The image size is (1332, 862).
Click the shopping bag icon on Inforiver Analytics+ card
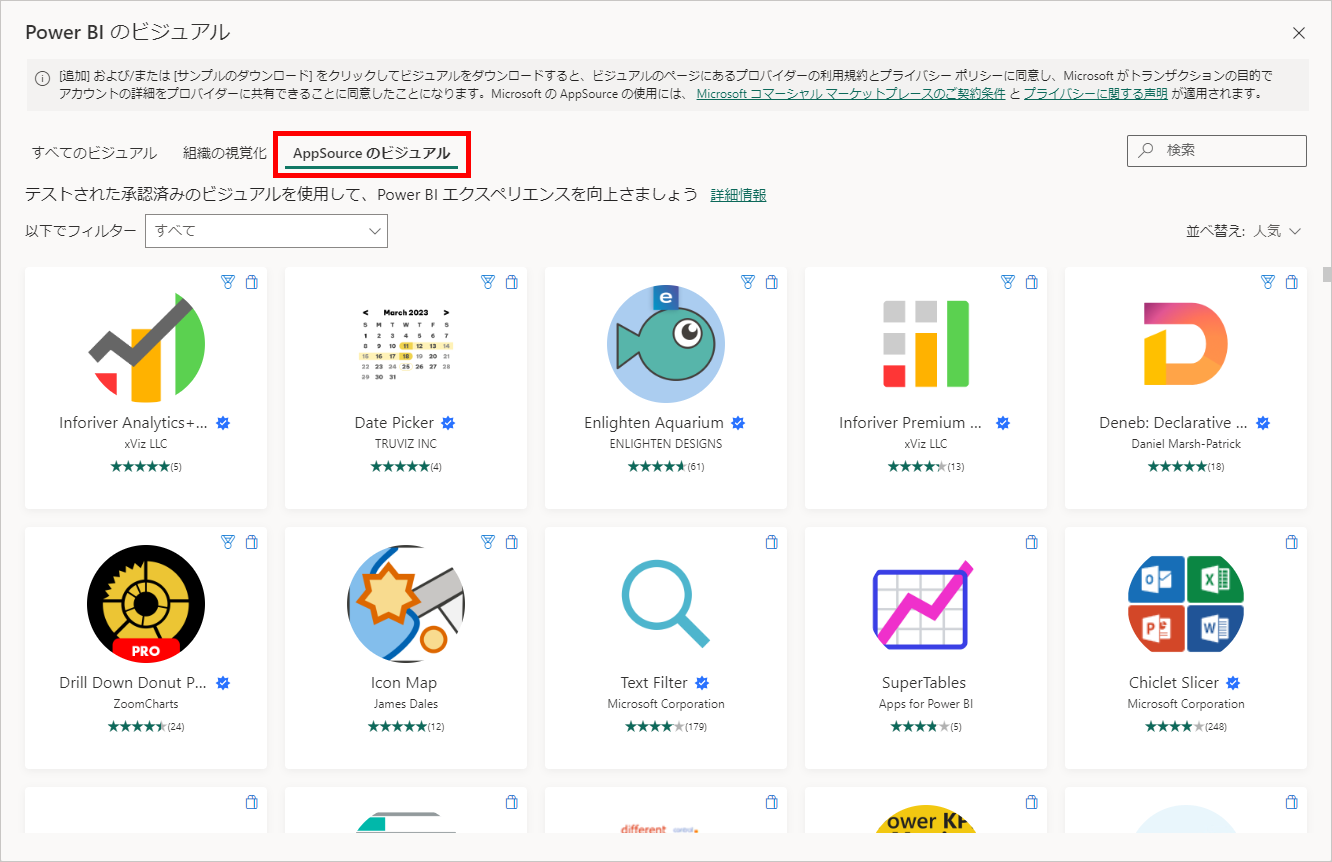(x=252, y=282)
